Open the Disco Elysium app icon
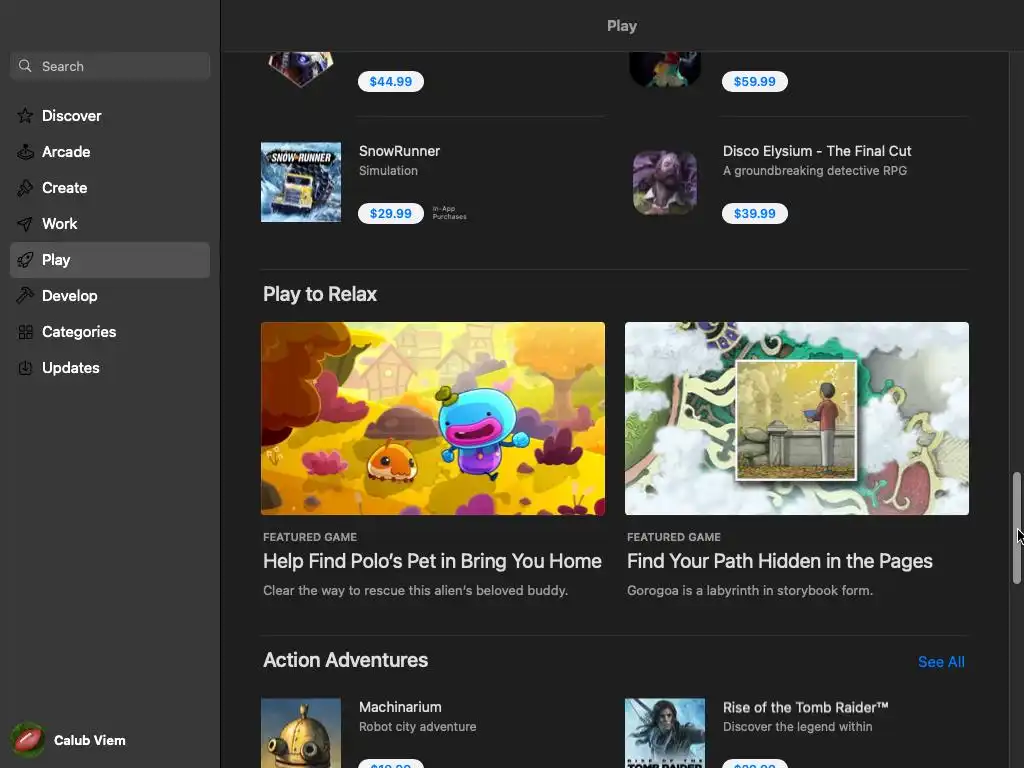 (665, 182)
